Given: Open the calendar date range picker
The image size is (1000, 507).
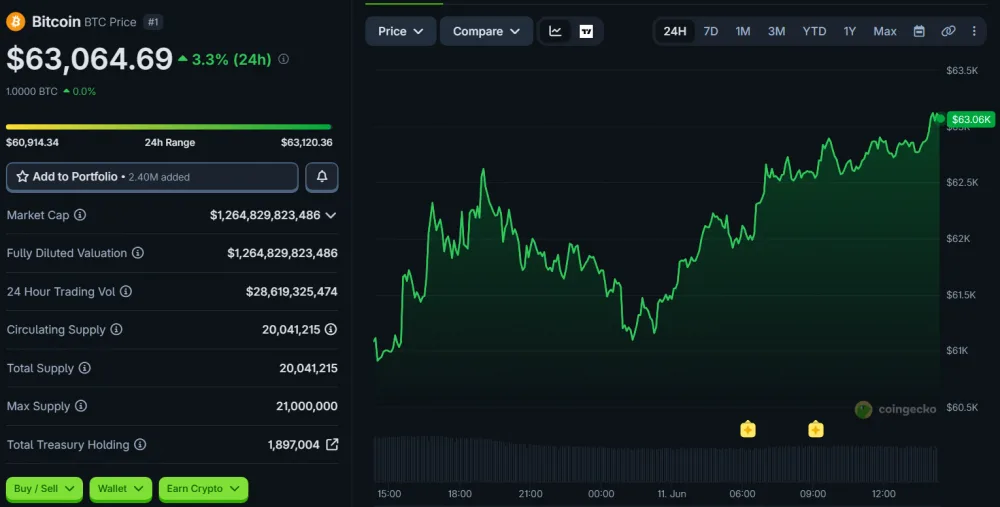Looking at the screenshot, I should (x=919, y=31).
